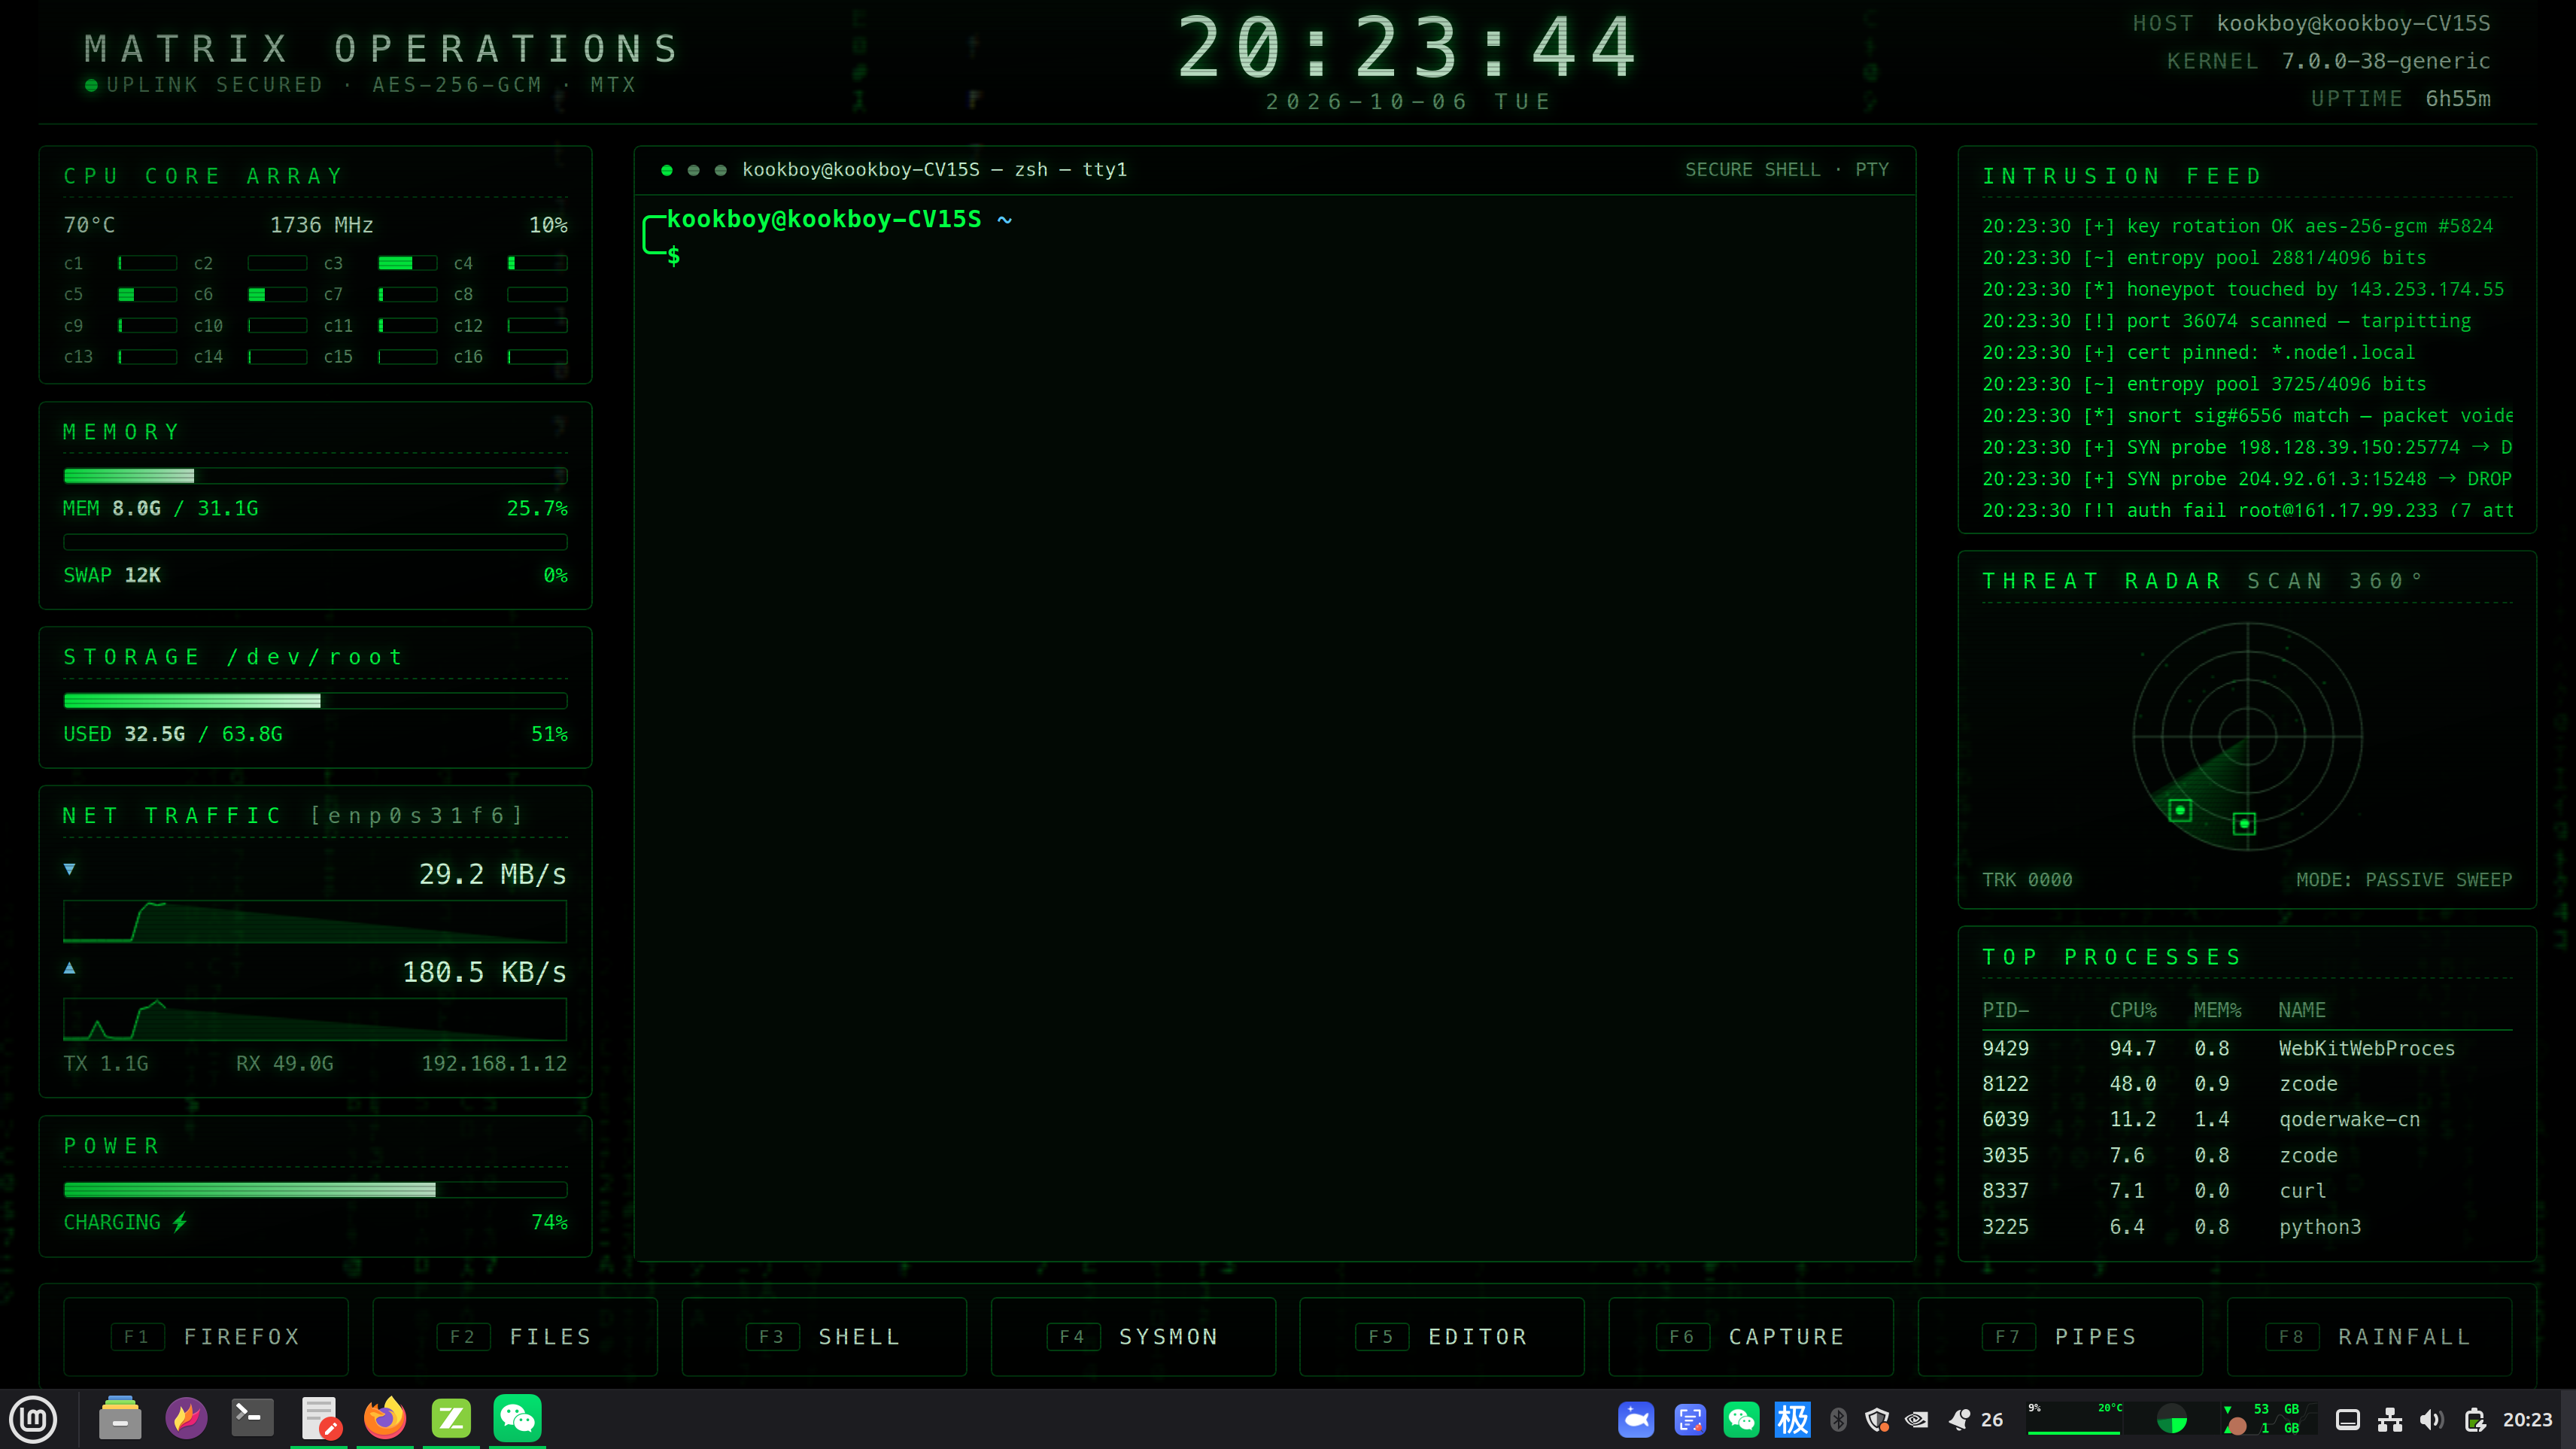Open the shield update manager tray icon

pos(1877,1420)
